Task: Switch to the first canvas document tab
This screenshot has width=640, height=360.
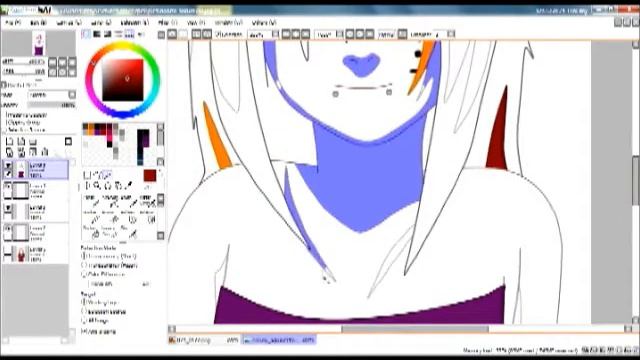Action: (204, 340)
